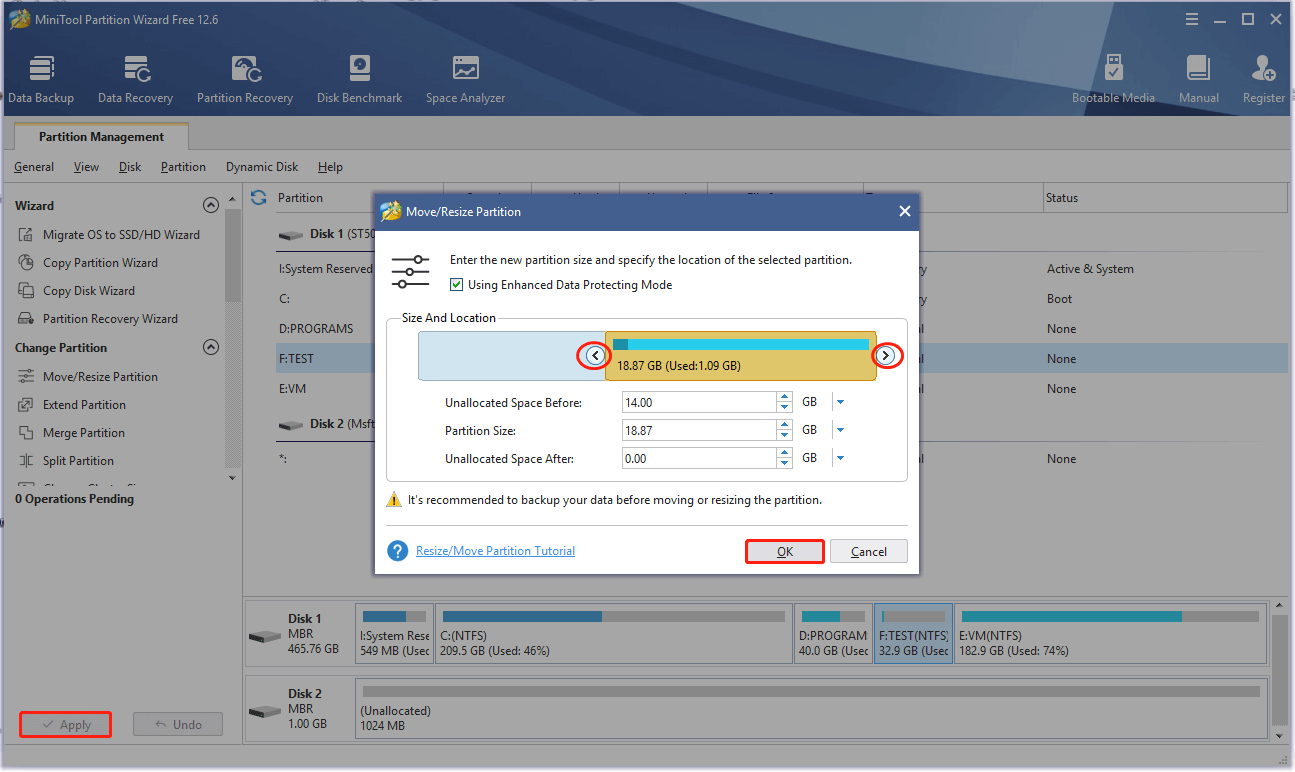Open the Disk menu
This screenshot has width=1295, height=772.
[130, 167]
